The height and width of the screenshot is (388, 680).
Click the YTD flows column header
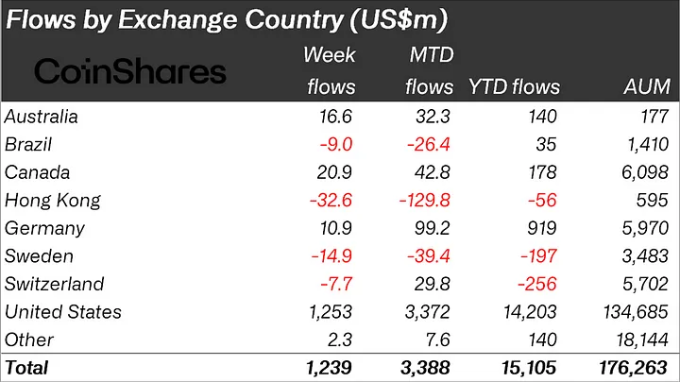click(x=514, y=87)
